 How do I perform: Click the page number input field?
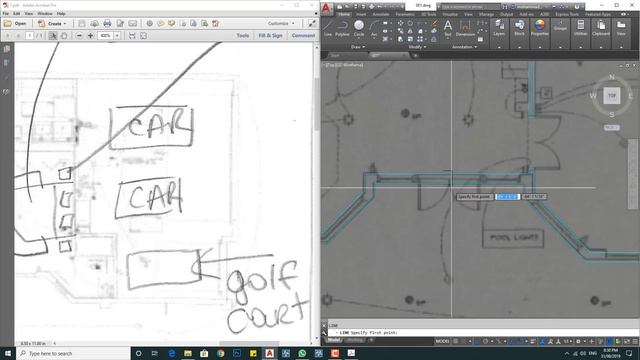(x=29, y=36)
